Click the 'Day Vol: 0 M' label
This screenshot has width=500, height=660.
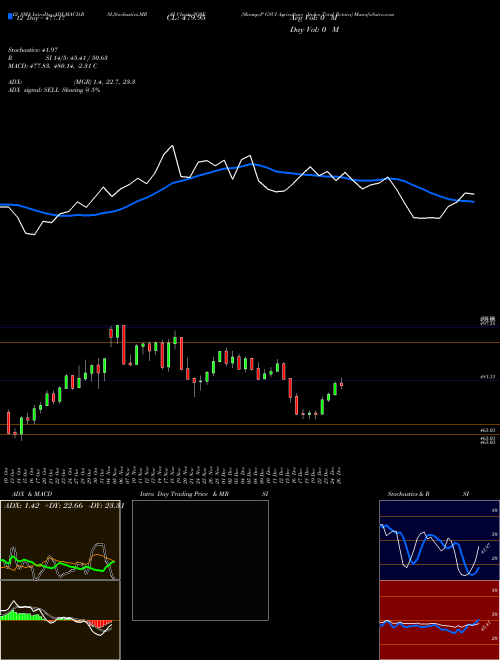(314, 30)
